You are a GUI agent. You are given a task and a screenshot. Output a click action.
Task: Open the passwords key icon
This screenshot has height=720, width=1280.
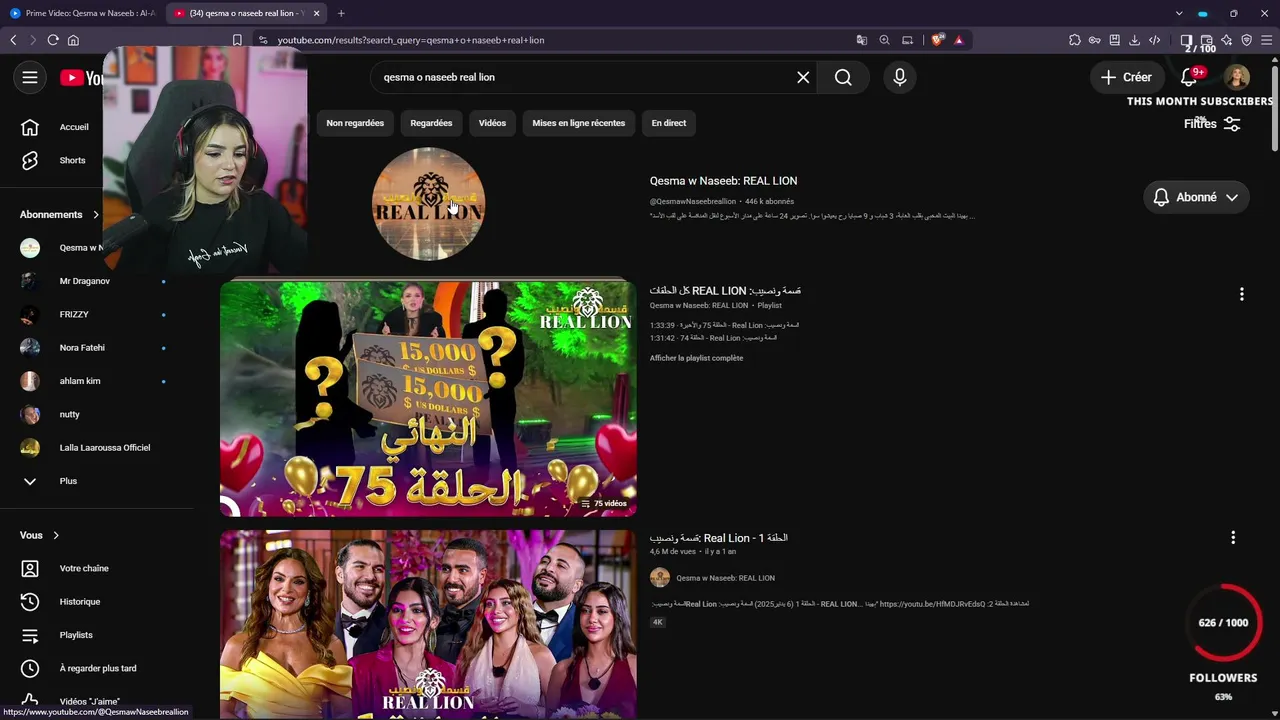point(1095,40)
